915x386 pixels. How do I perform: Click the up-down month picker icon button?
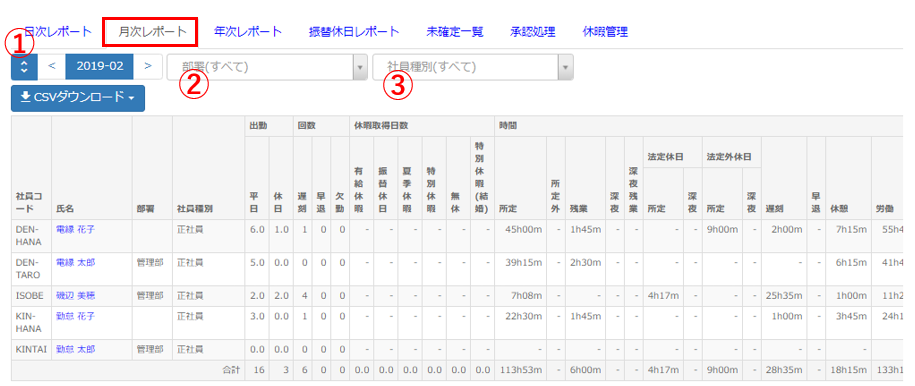click(24, 67)
